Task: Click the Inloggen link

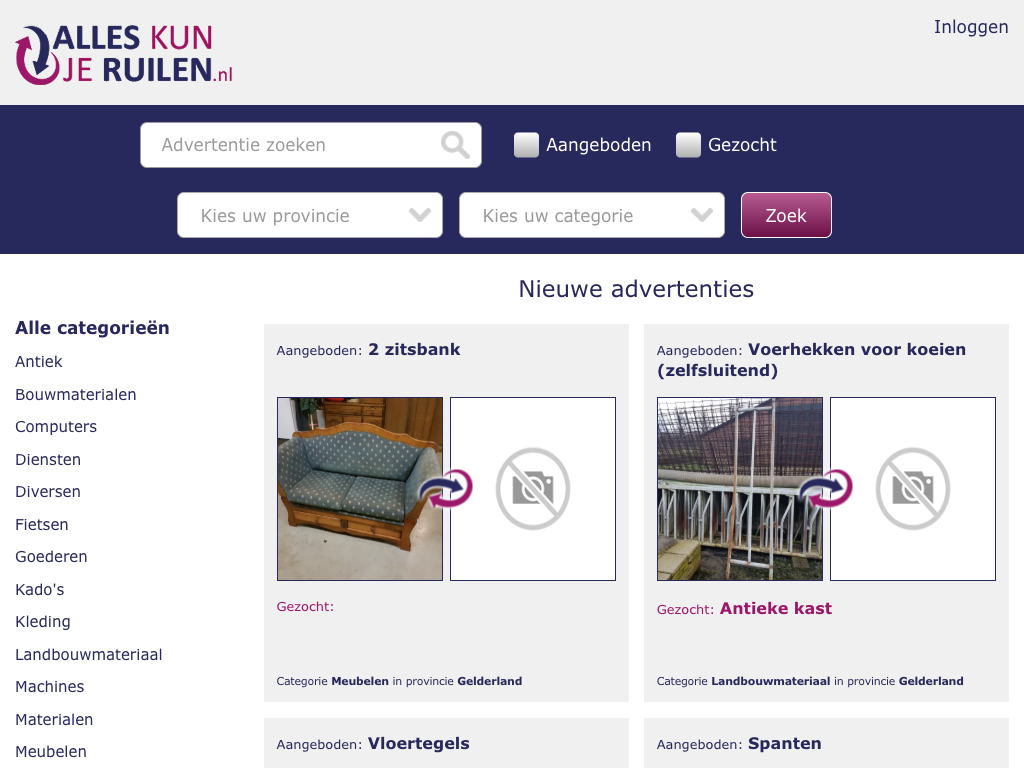Action: [x=970, y=27]
